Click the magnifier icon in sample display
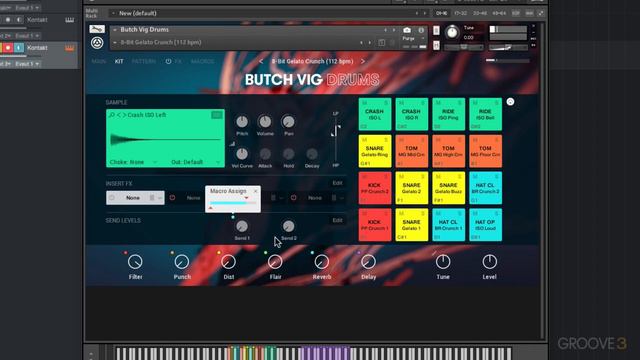 coord(112,115)
